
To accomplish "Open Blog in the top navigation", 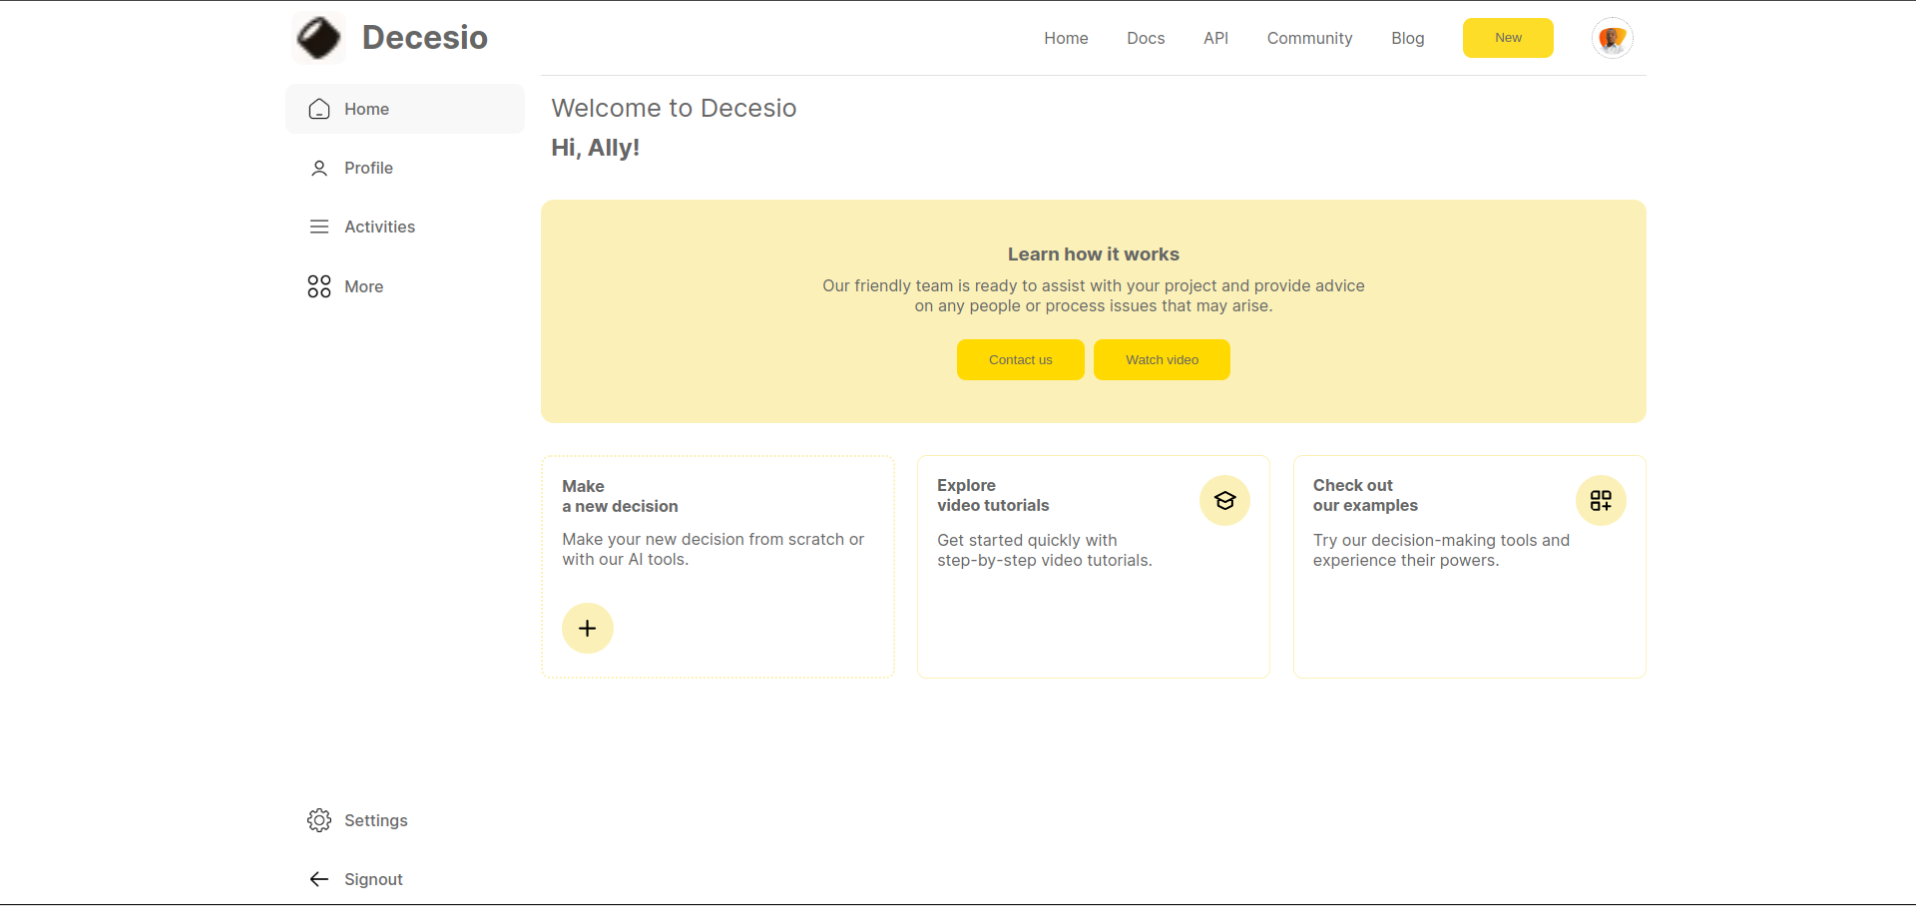I will click(1408, 38).
